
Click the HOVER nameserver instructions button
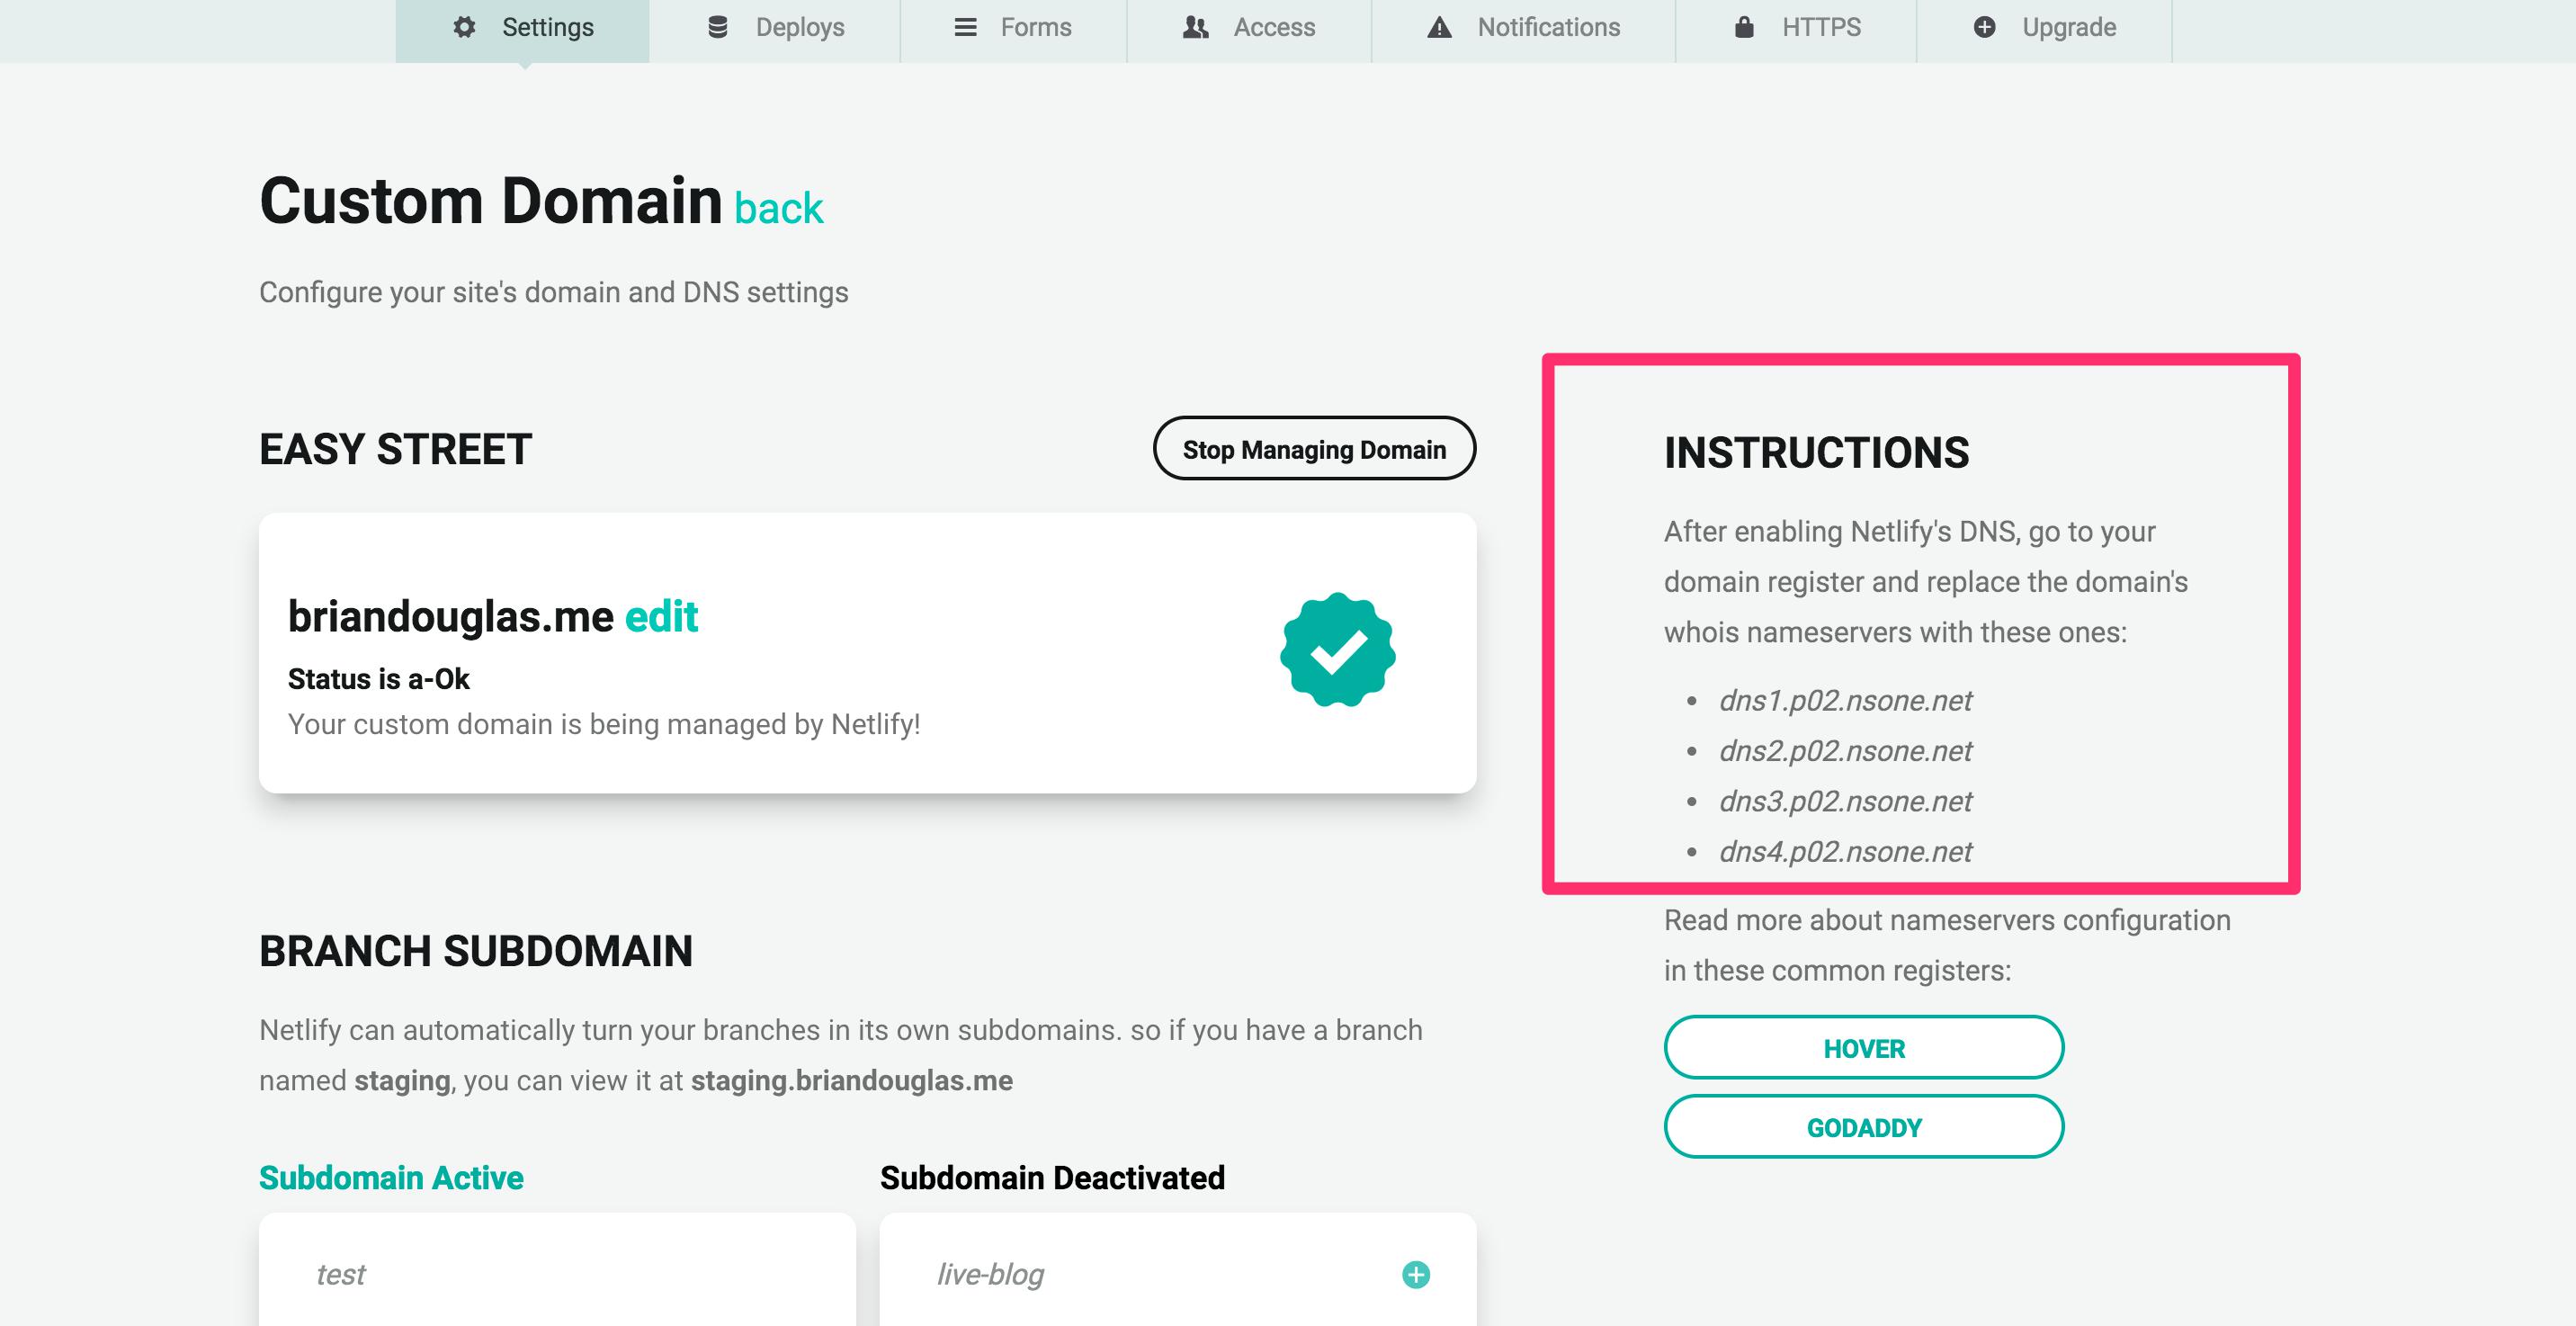pos(1863,1045)
